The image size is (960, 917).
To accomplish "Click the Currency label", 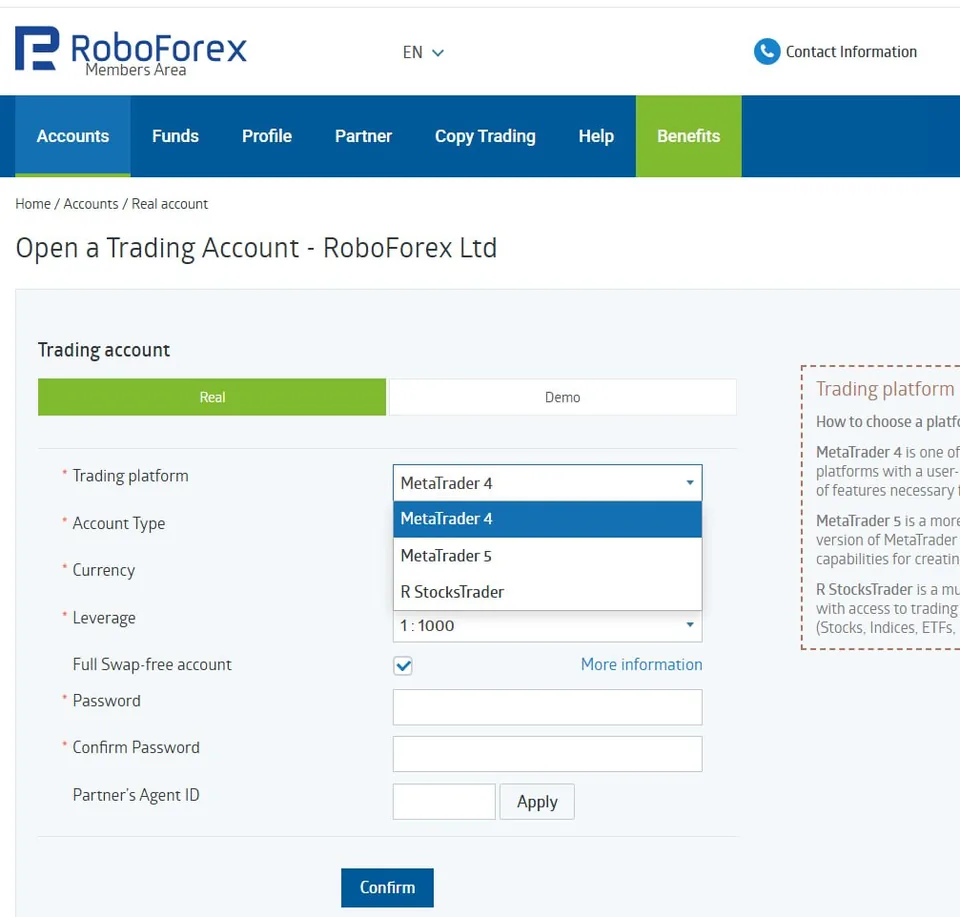I will pos(103,571).
